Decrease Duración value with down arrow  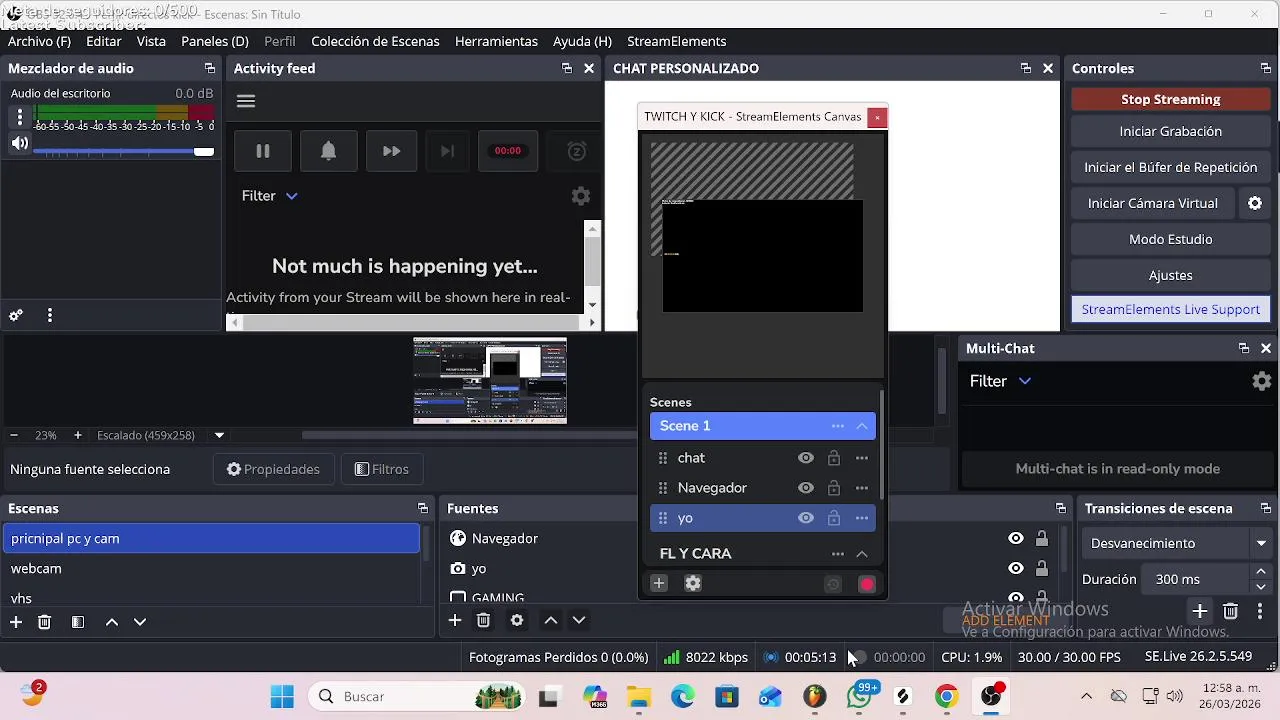tap(1260, 586)
